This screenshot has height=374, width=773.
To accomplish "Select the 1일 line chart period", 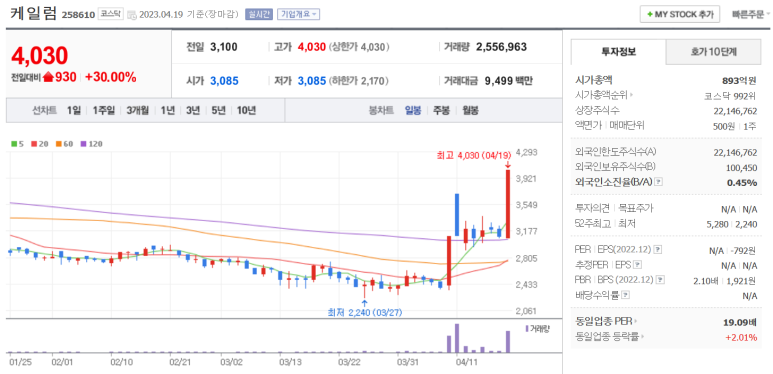I will 74,110.
